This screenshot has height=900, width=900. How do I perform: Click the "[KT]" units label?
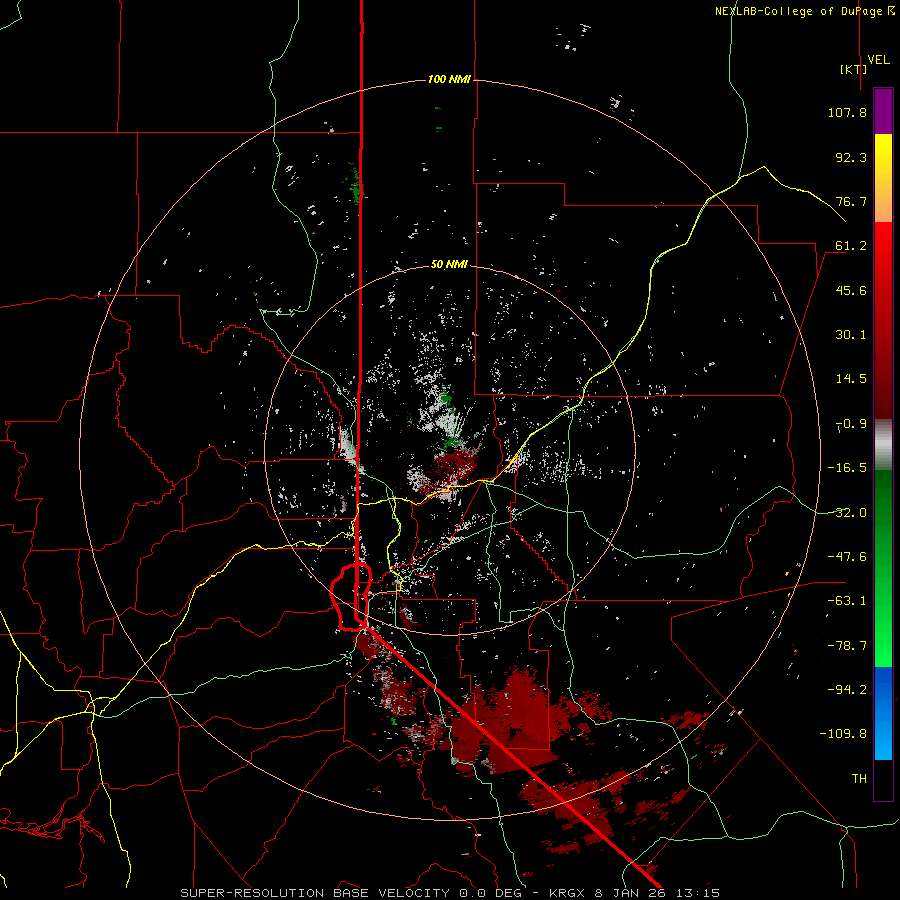pyautogui.click(x=854, y=69)
